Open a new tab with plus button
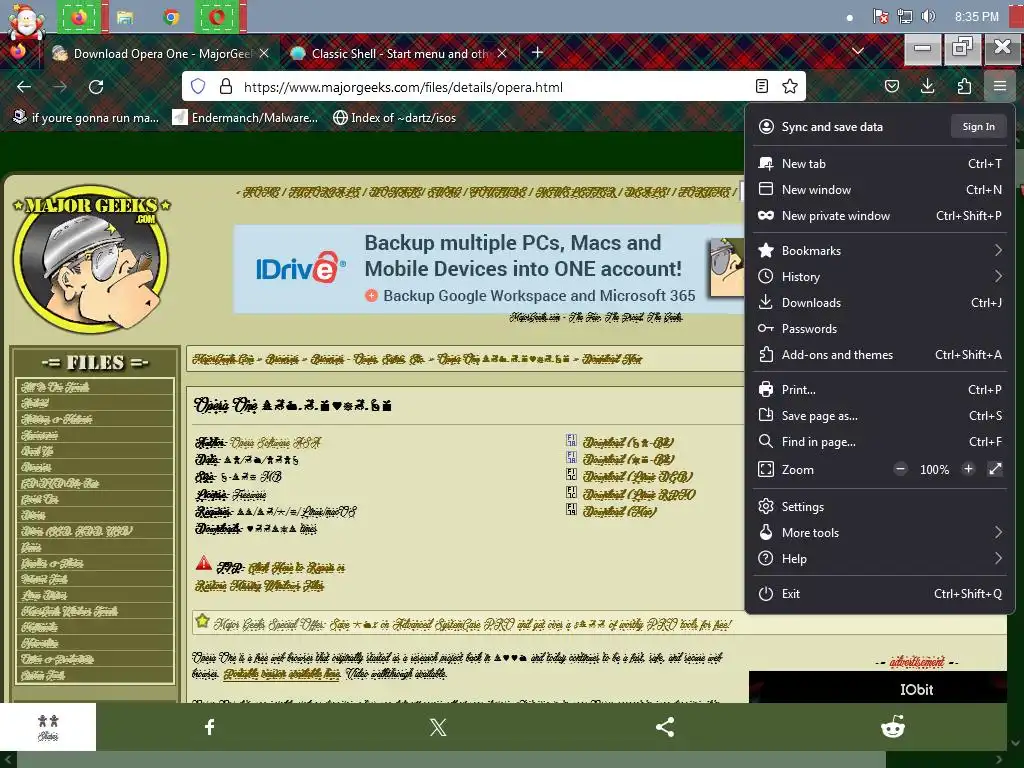Screen dimensions: 1024x768 537,52
